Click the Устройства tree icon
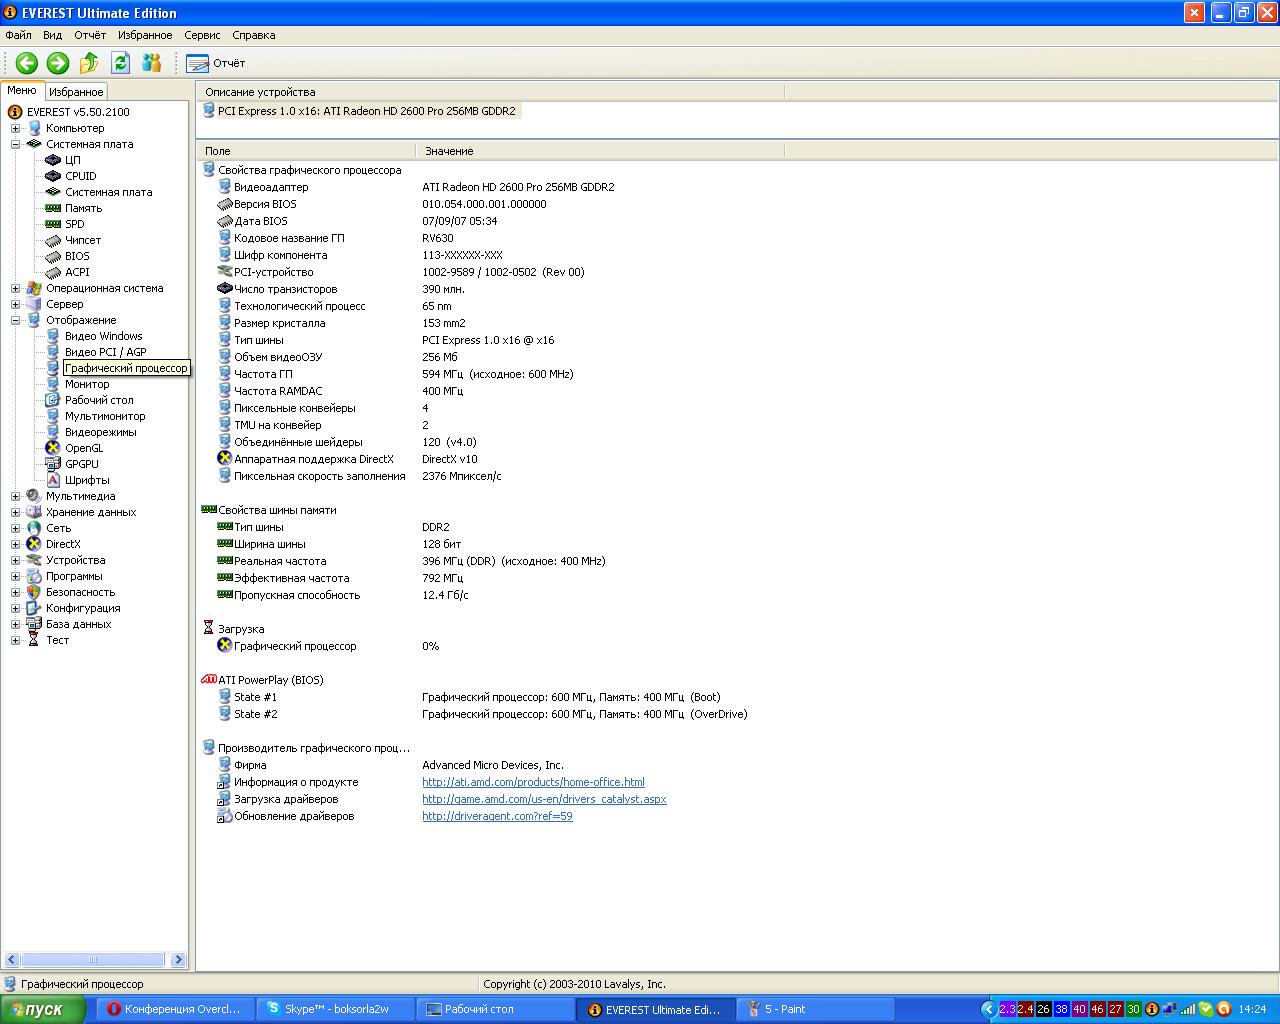 (34, 560)
